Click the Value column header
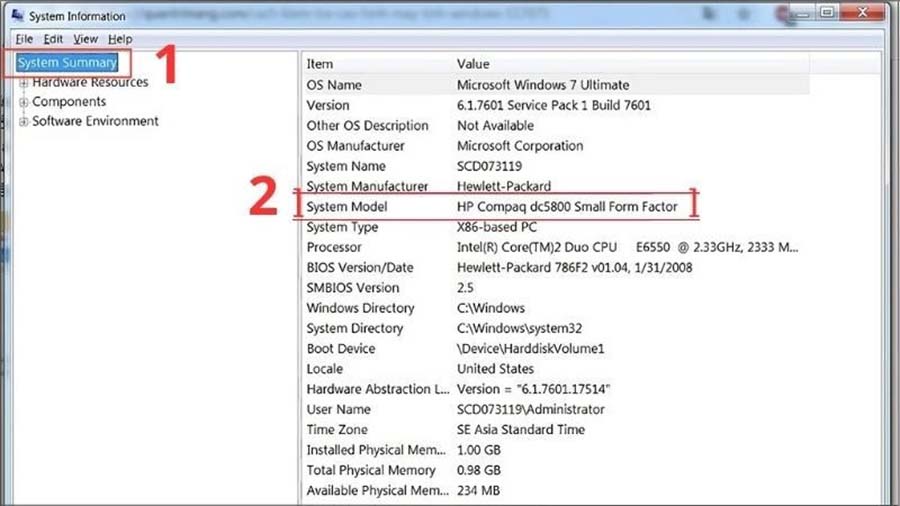Screen dimensions: 900x506 (473, 64)
